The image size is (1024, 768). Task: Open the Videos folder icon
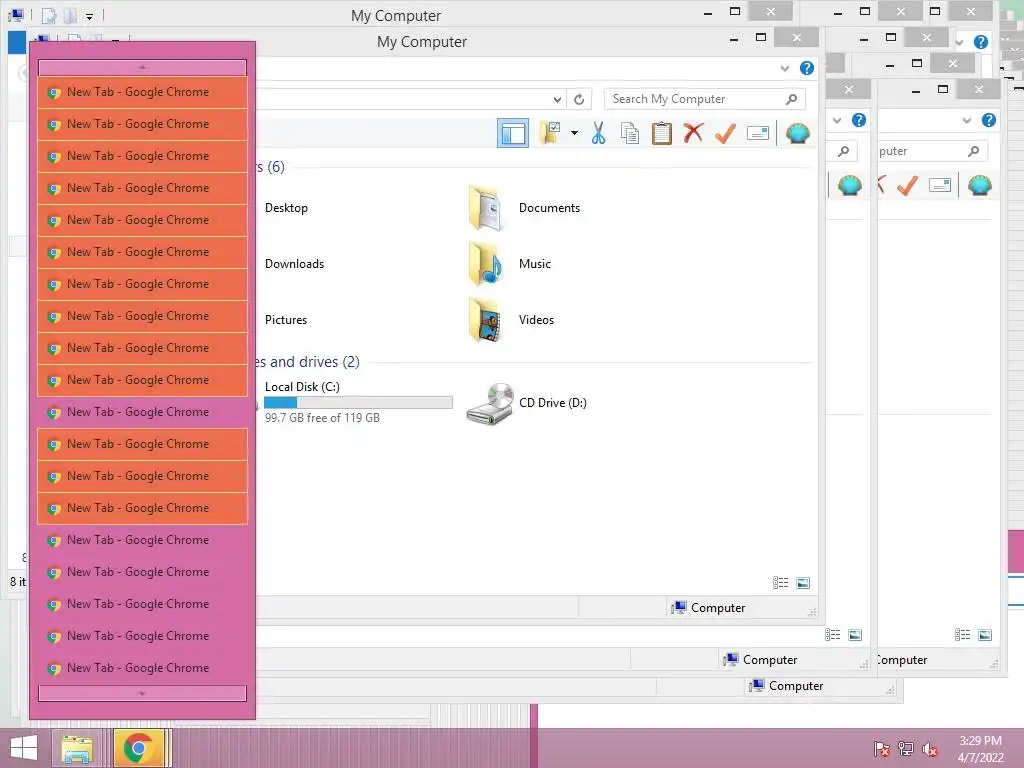485,320
